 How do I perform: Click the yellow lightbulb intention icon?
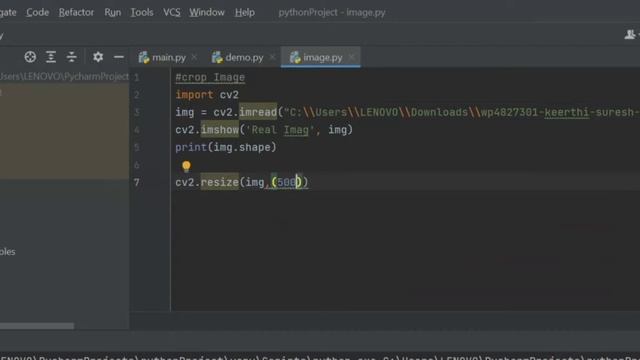click(x=186, y=166)
